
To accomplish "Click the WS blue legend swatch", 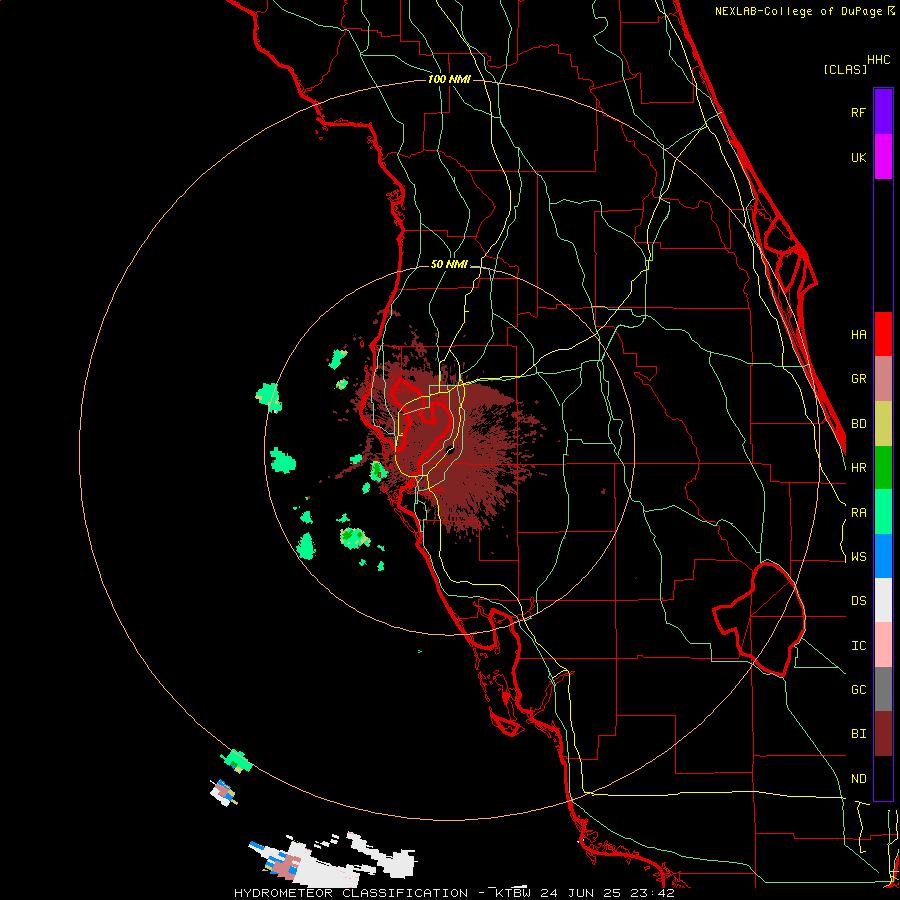I will coord(883,556).
